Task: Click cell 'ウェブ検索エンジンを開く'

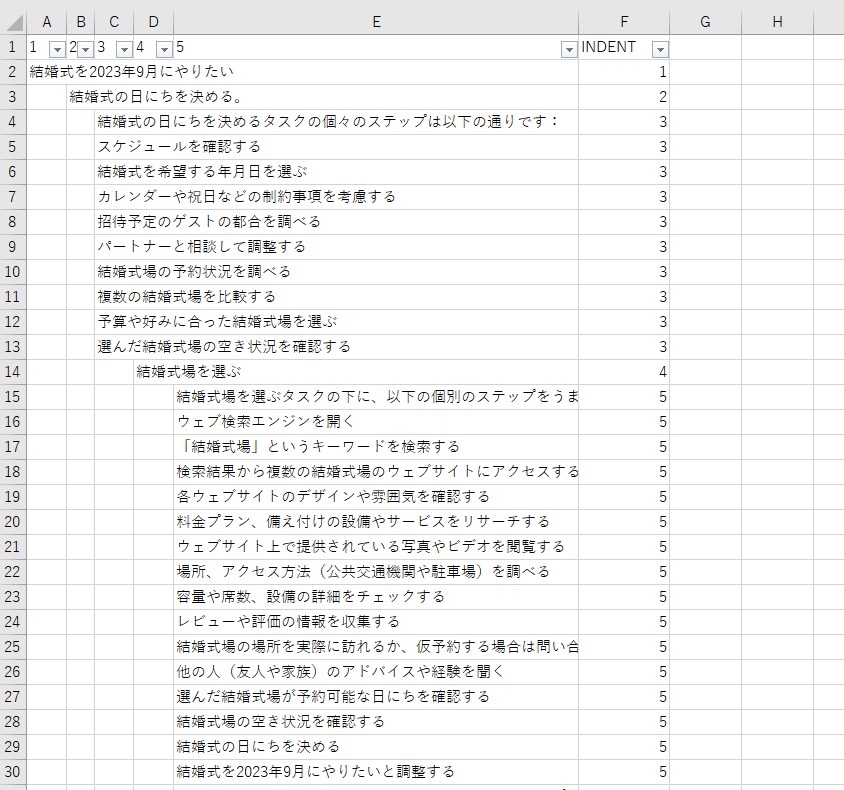Action: click(x=265, y=421)
